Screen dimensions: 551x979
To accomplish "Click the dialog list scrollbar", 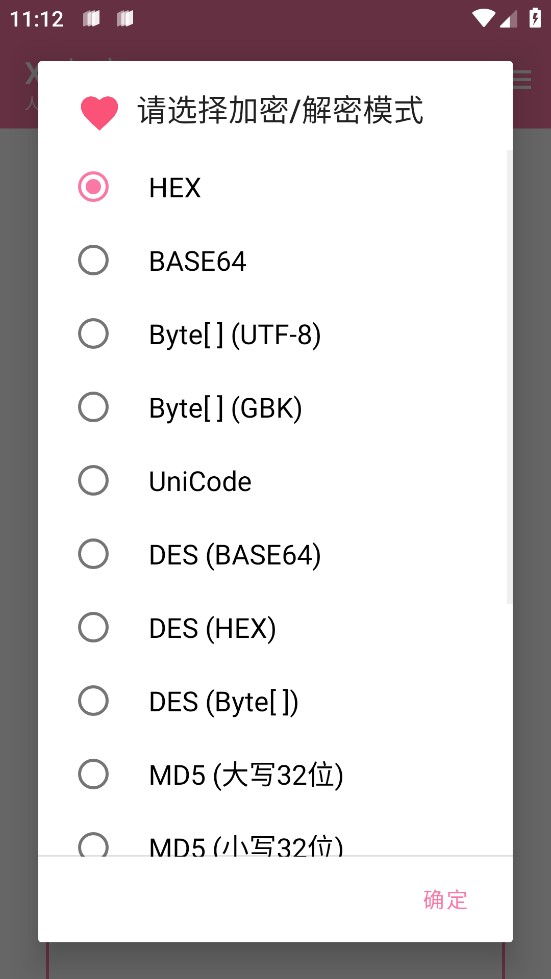I will pos(510,377).
